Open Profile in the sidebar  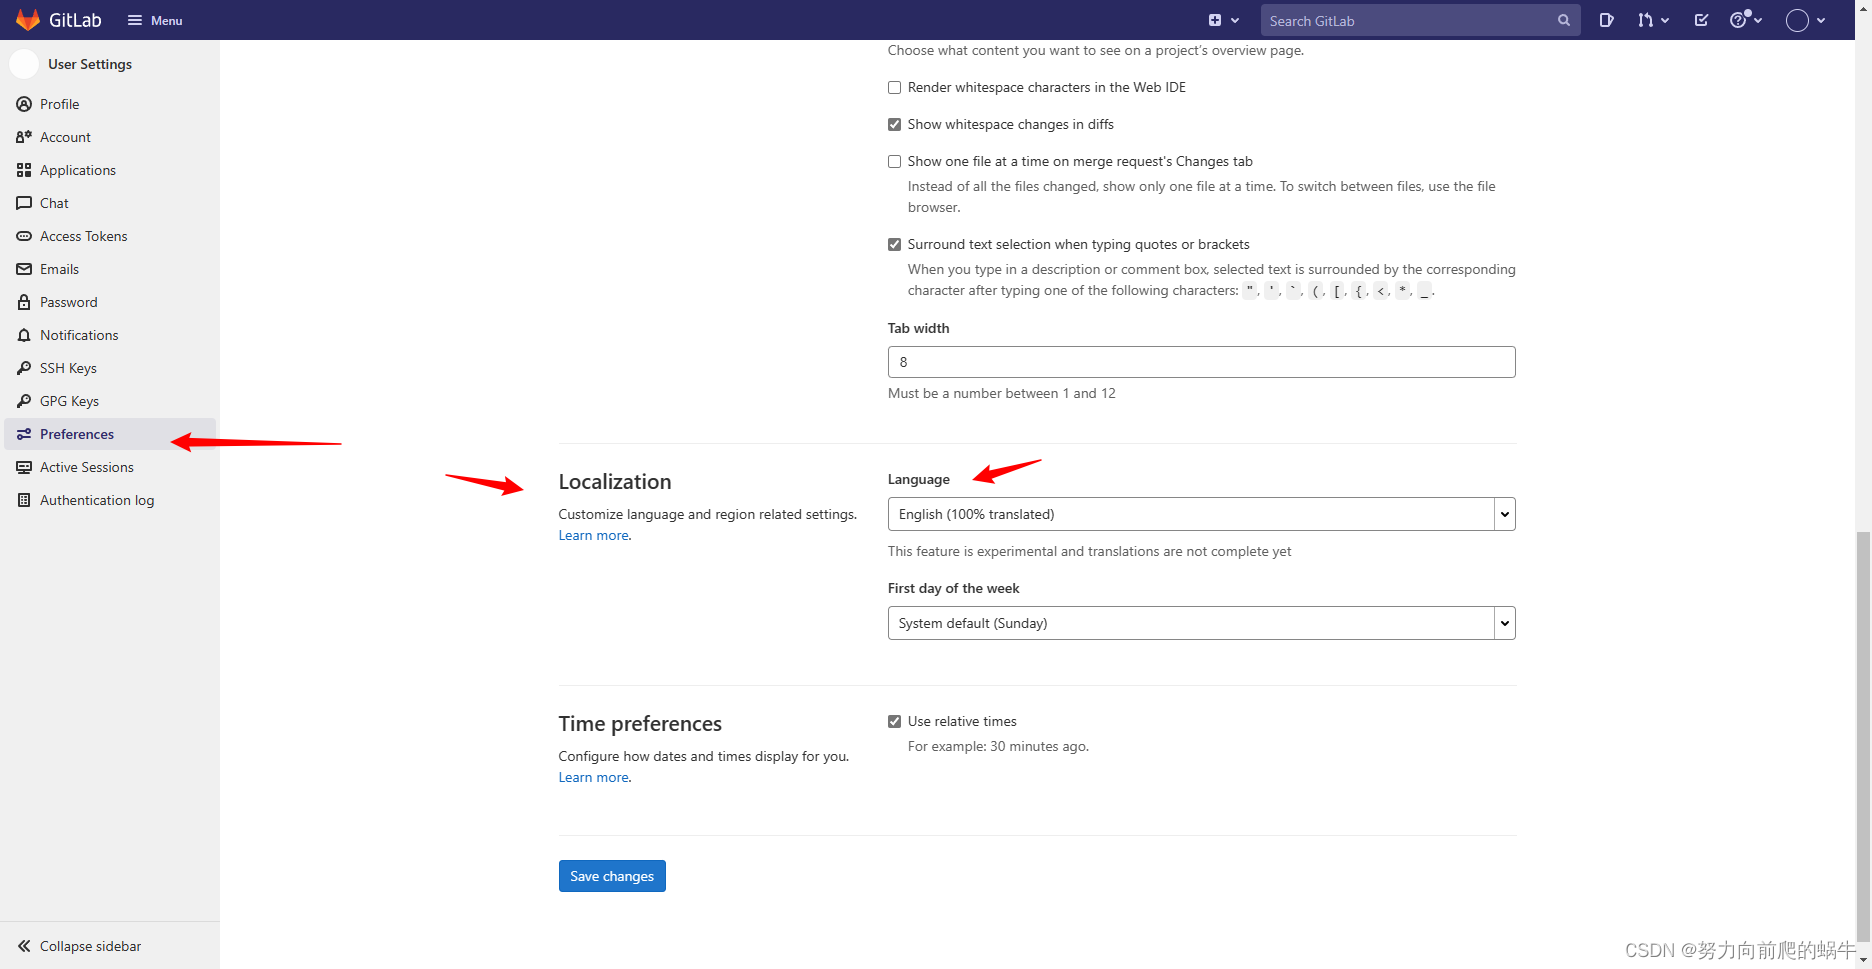110,104
